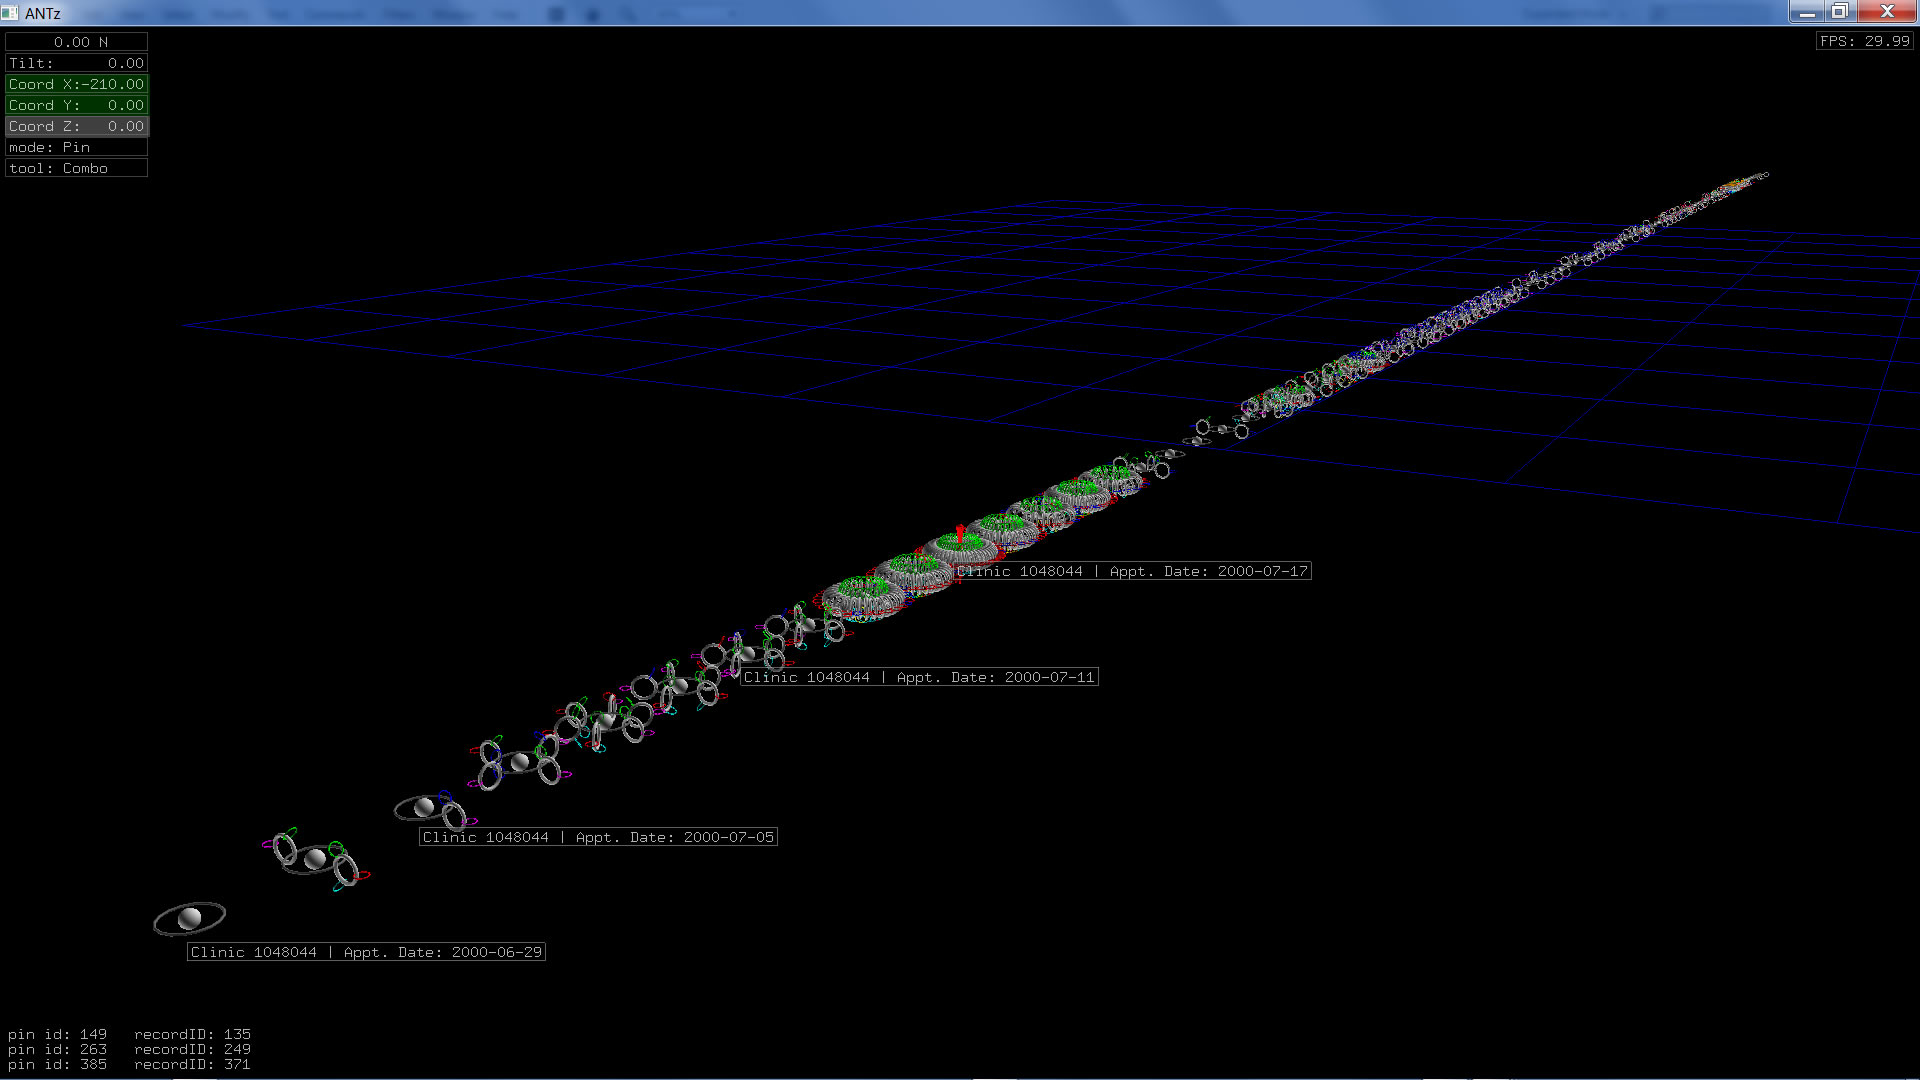Click the FPS counter display
1920x1080 pixels.
[1864, 41]
